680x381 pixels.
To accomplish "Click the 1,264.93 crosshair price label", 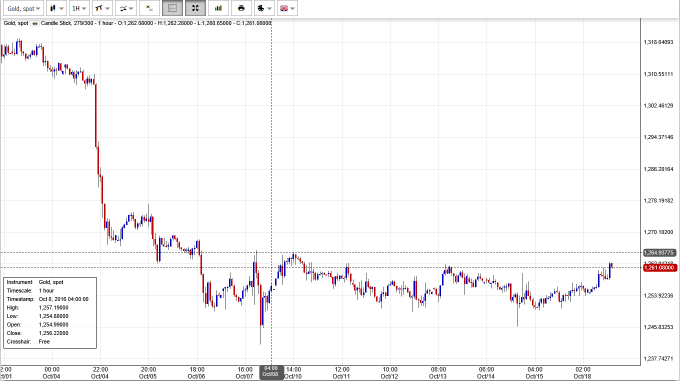I will pyautogui.click(x=659, y=253).
